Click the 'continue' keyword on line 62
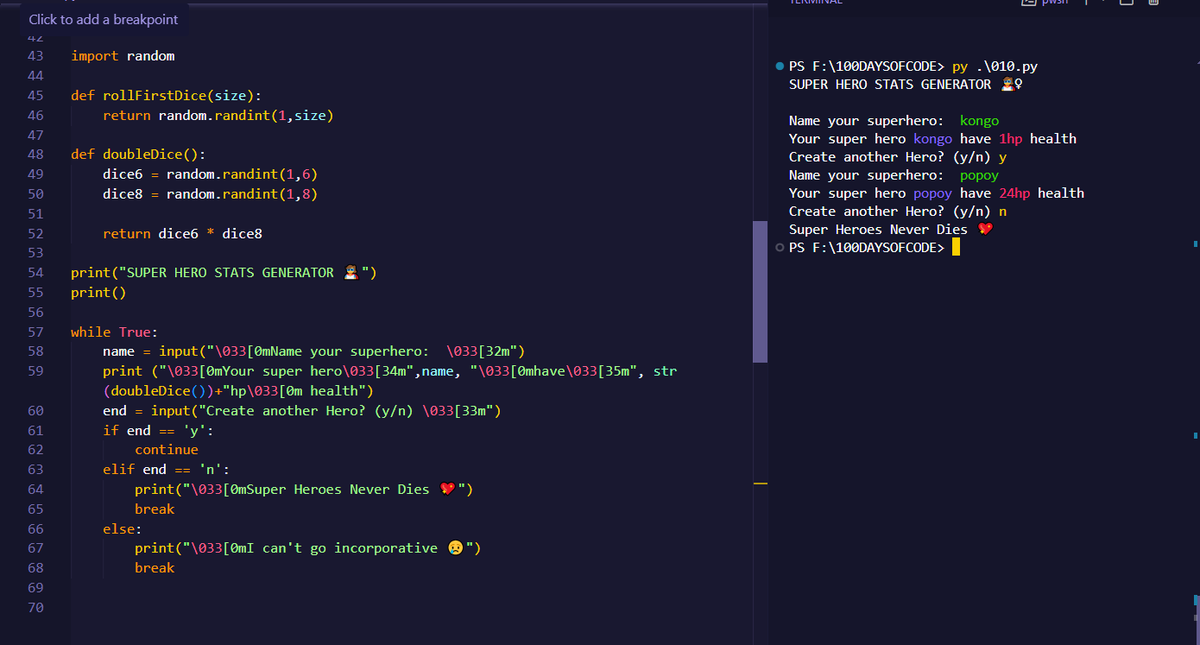This screenshot has height=645, width=1200. (x=166, y=449)
